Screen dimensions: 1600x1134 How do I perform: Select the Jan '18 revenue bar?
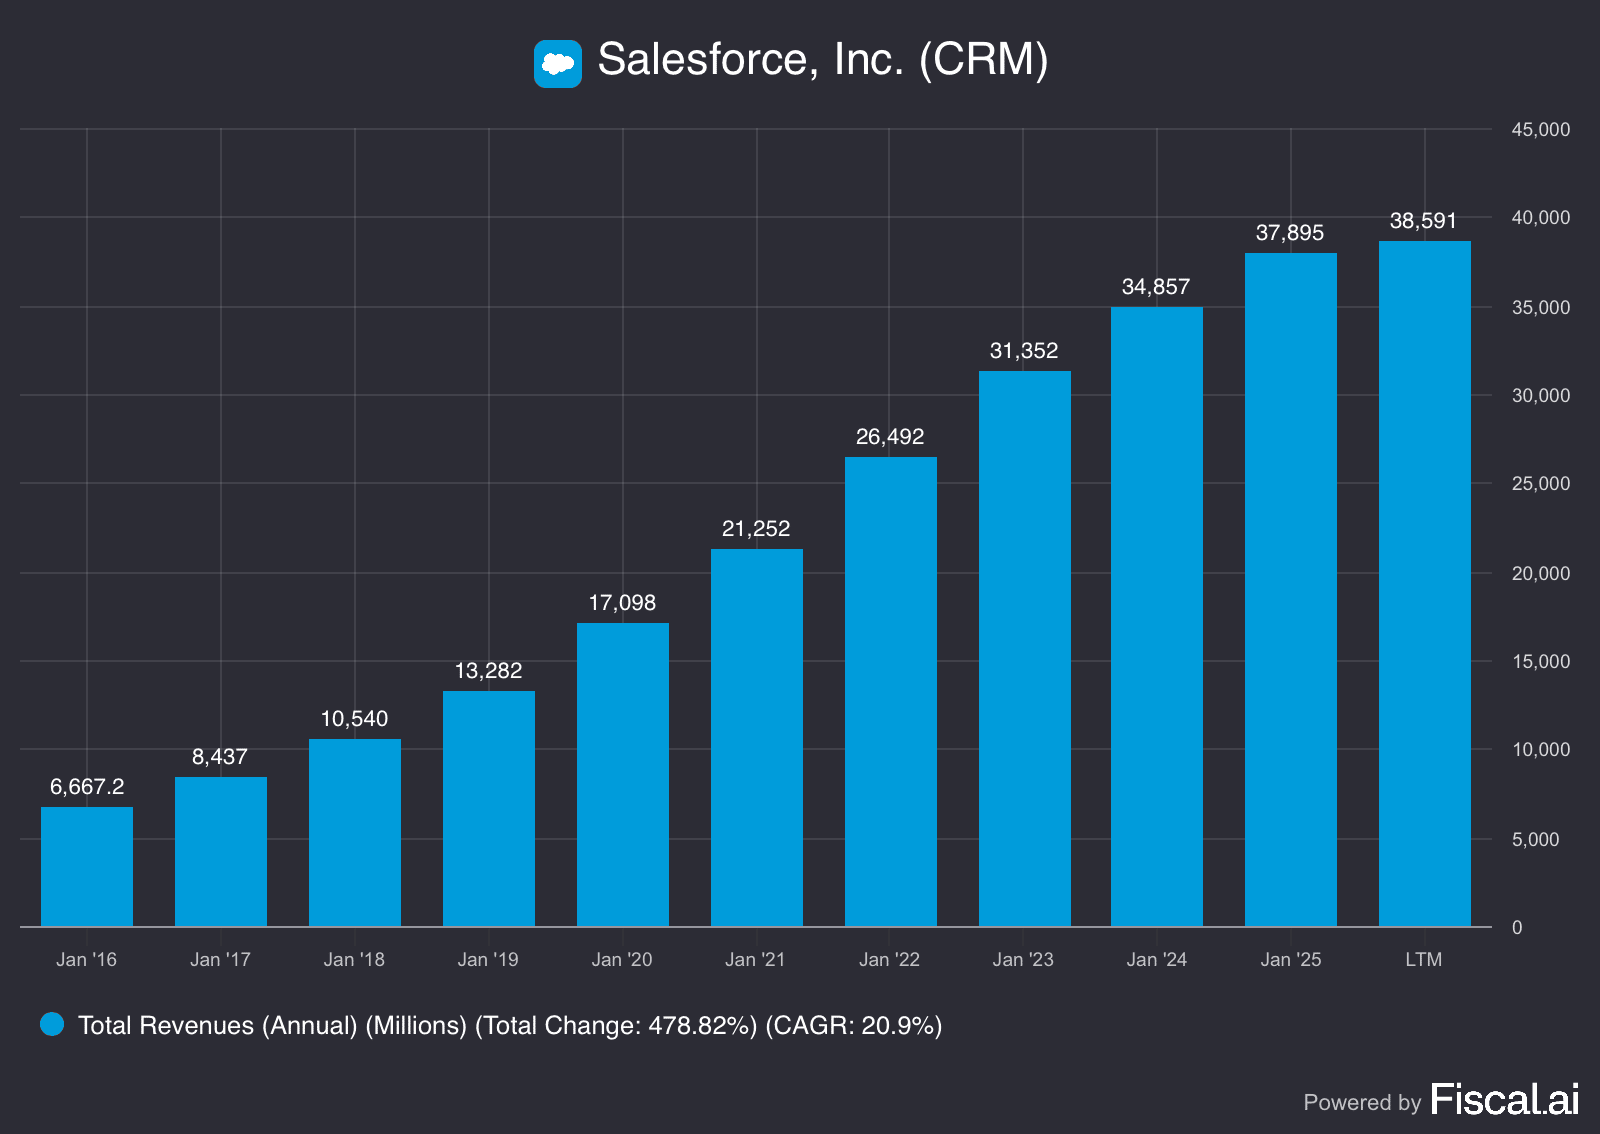point(355,833)
